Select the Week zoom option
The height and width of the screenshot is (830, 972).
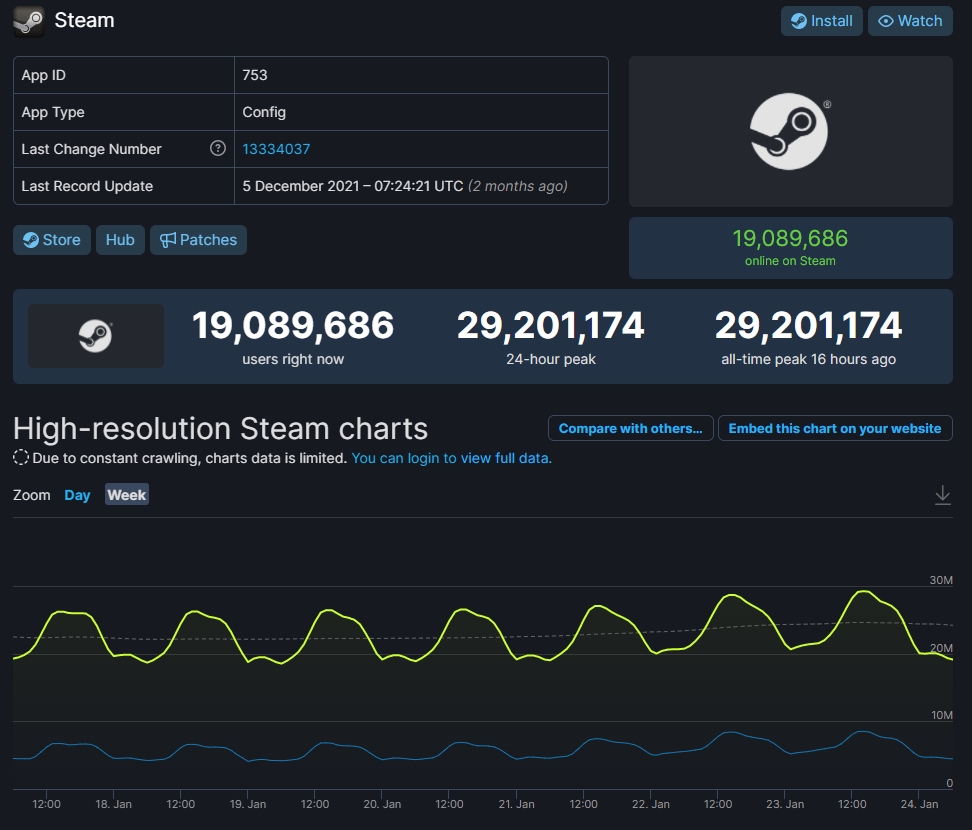pyautogui.click(x=127, y=495)
